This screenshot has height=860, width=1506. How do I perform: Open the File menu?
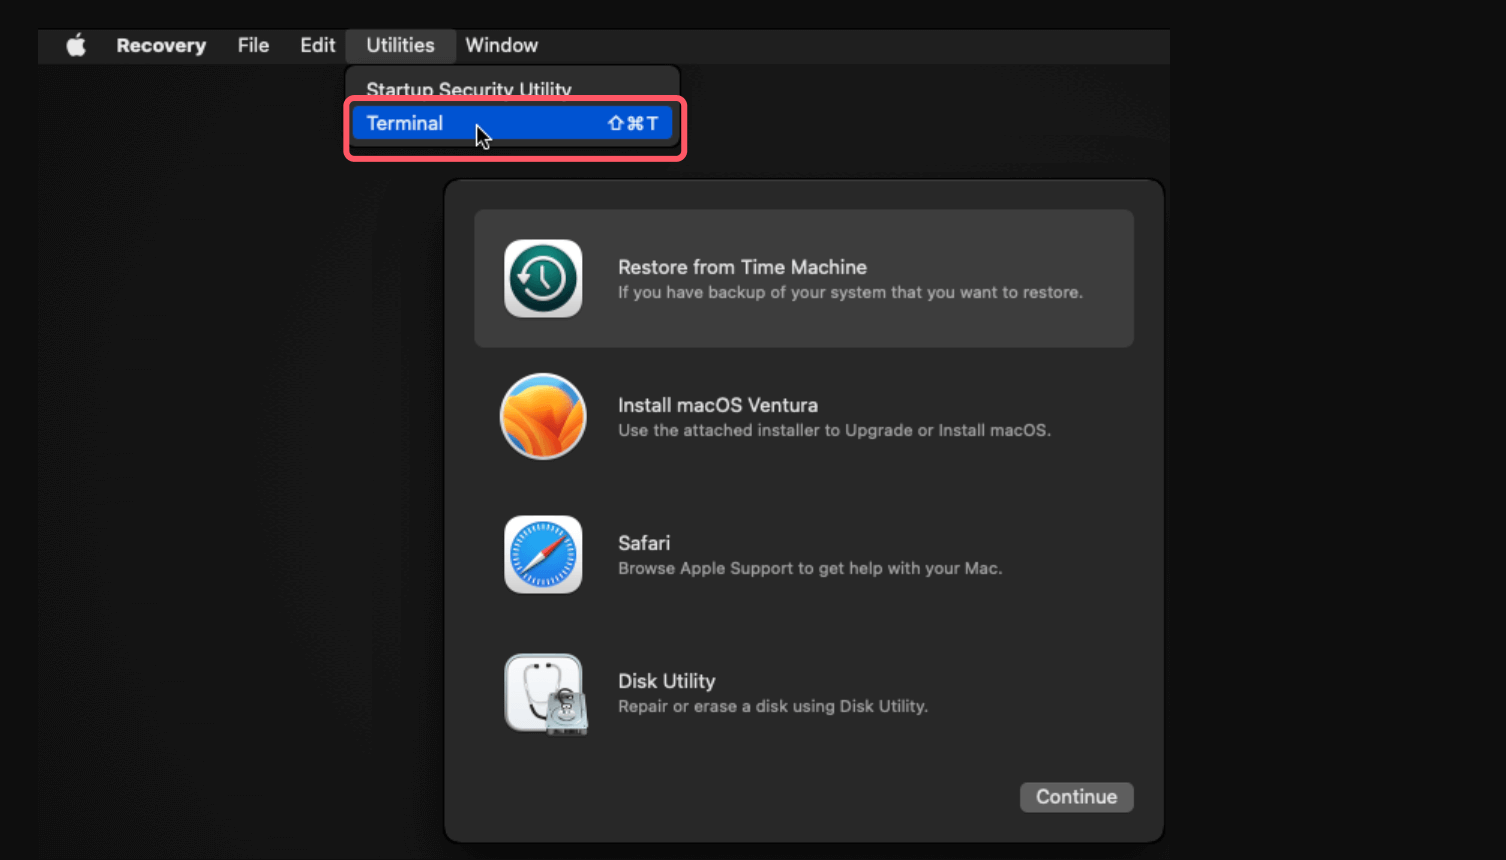pyautogui.click(x=253, y=46)
